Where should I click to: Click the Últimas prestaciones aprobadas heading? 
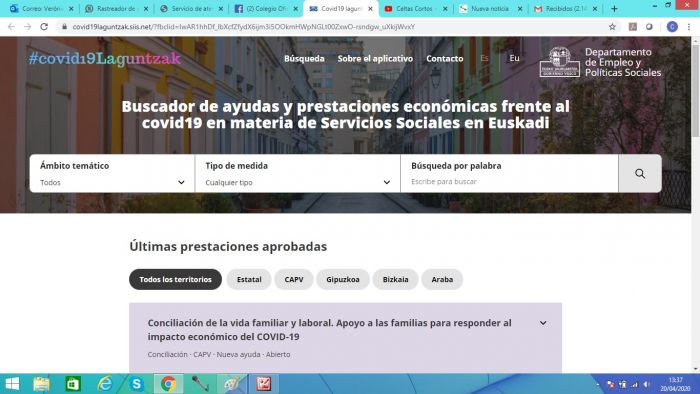coord(228,246)
